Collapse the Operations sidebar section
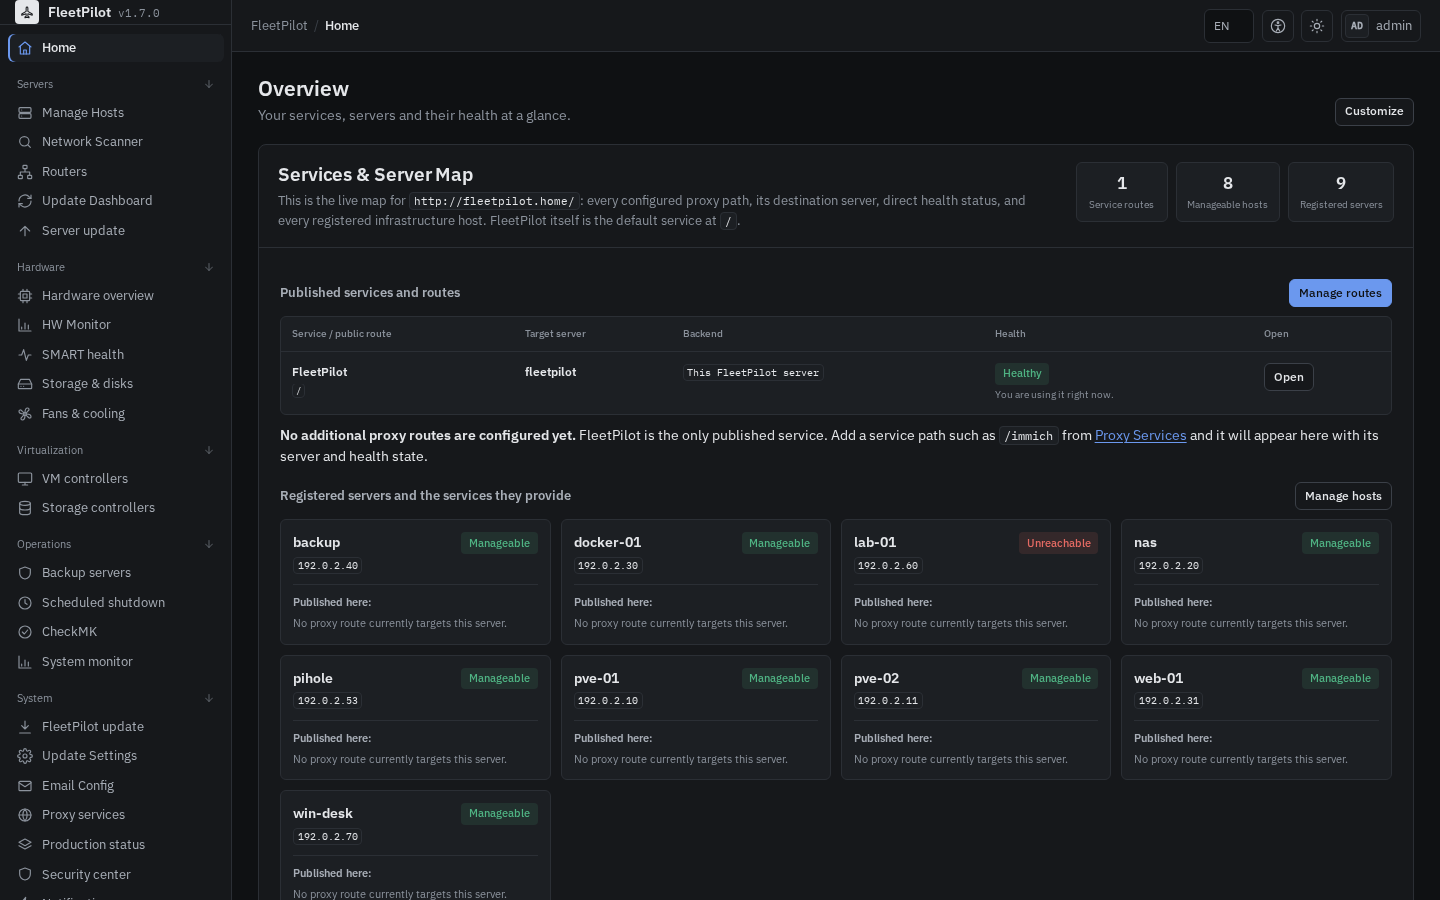Viewport: 1440px width, 900px height. (209, 544)
